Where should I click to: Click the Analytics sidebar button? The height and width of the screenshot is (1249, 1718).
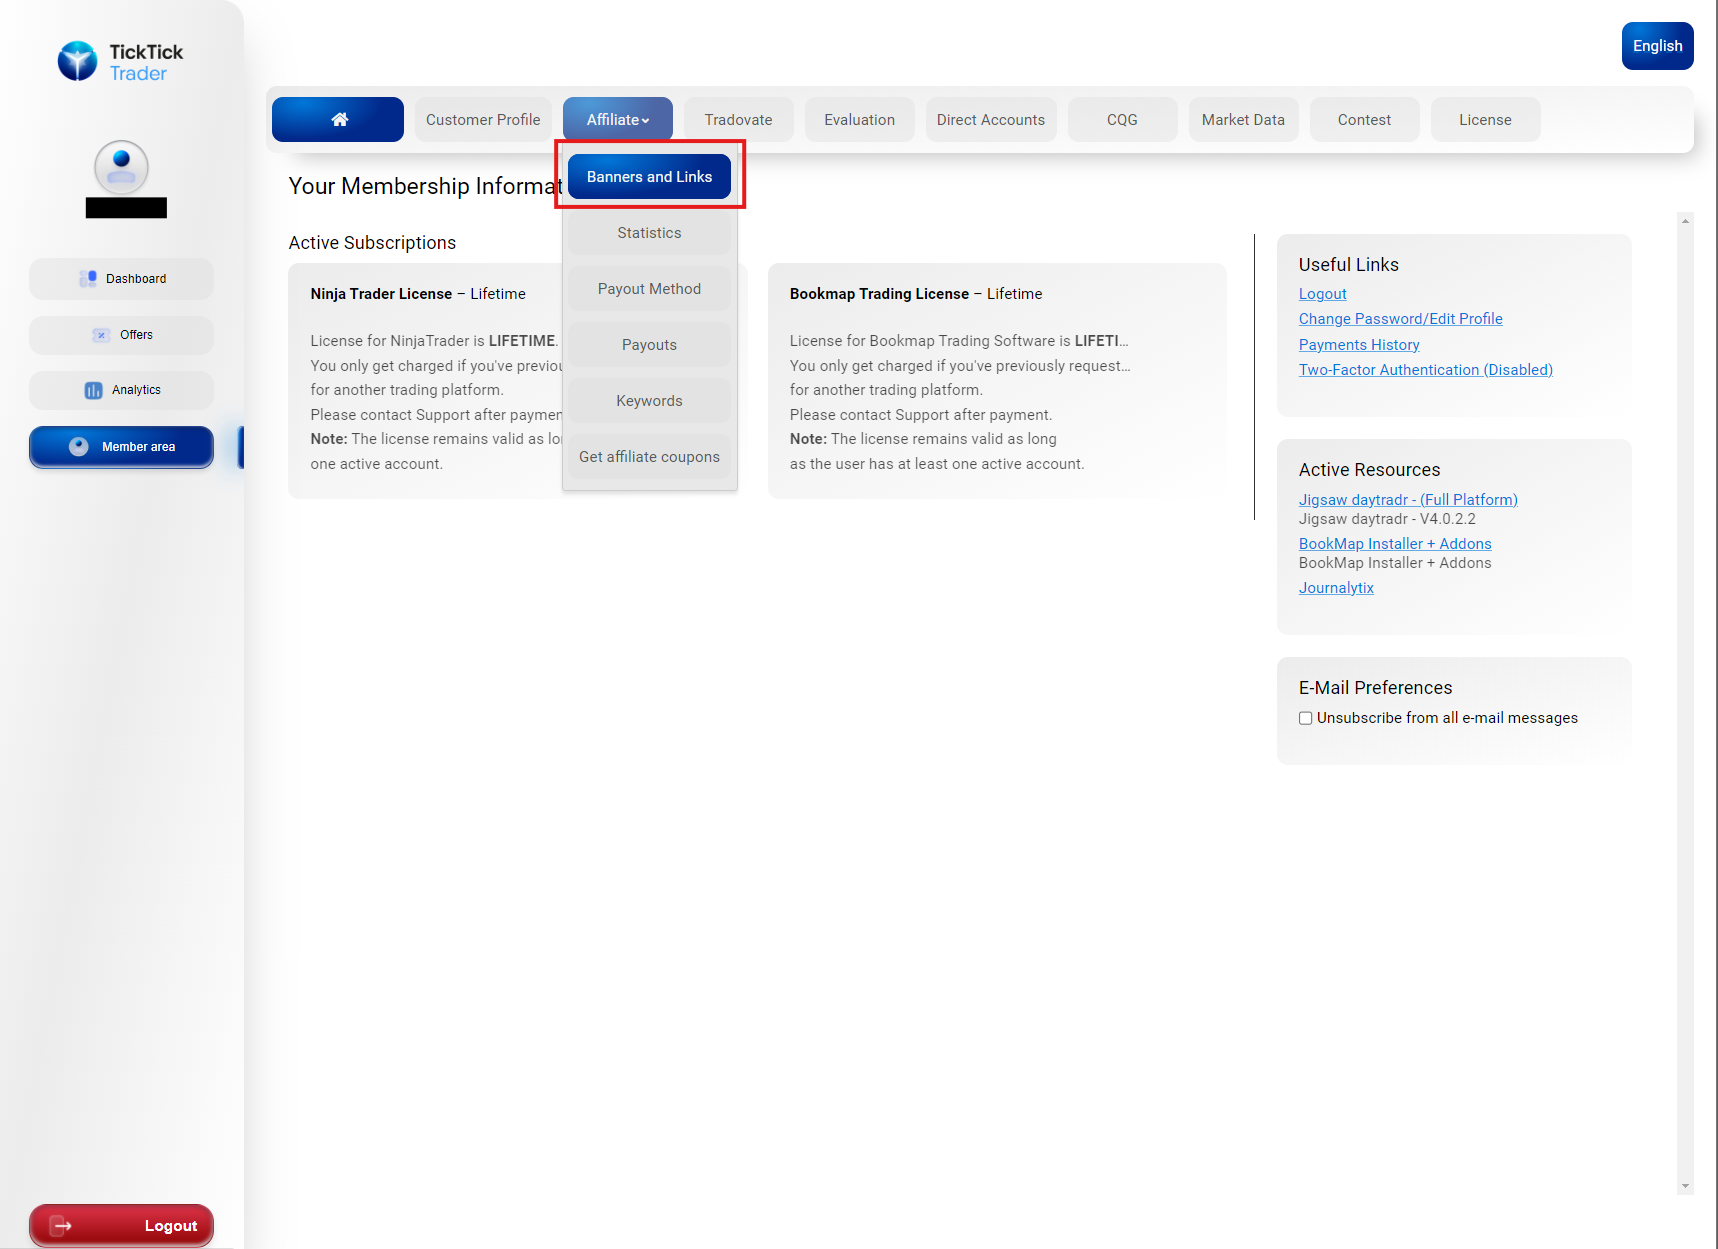(x=121, y=390)
